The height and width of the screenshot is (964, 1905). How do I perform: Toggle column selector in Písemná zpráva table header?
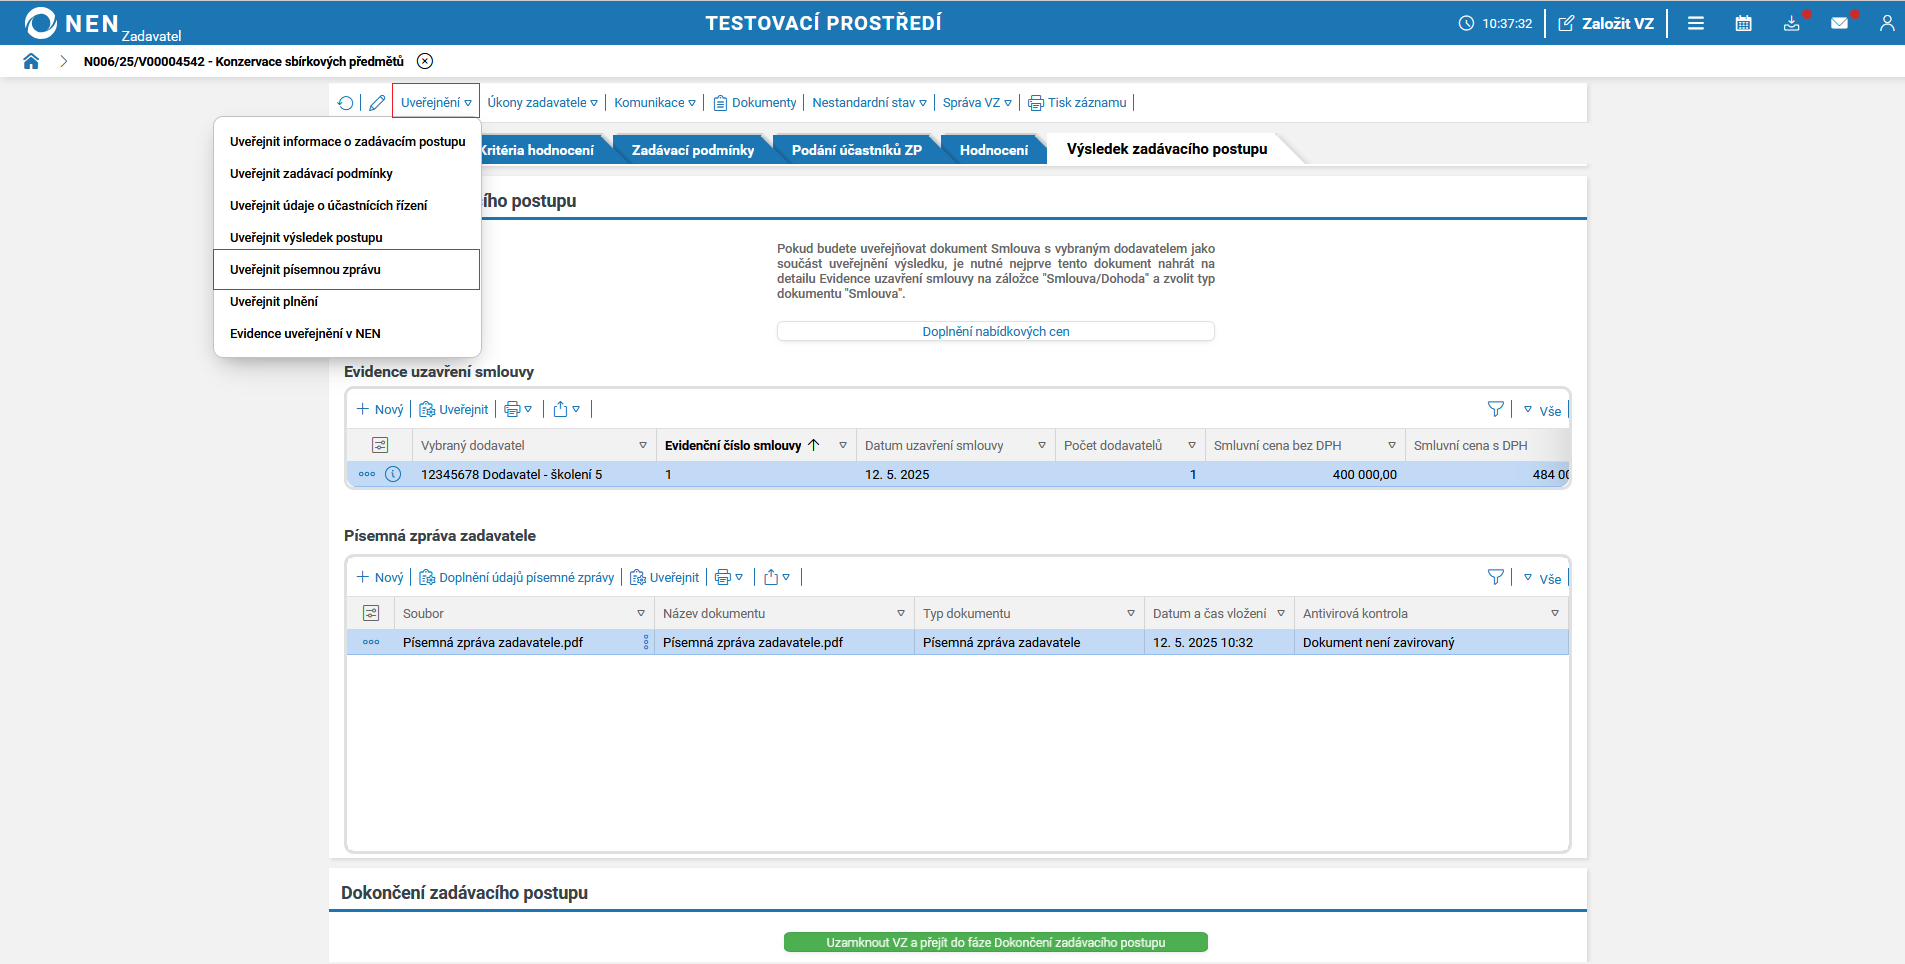[371, 613]
